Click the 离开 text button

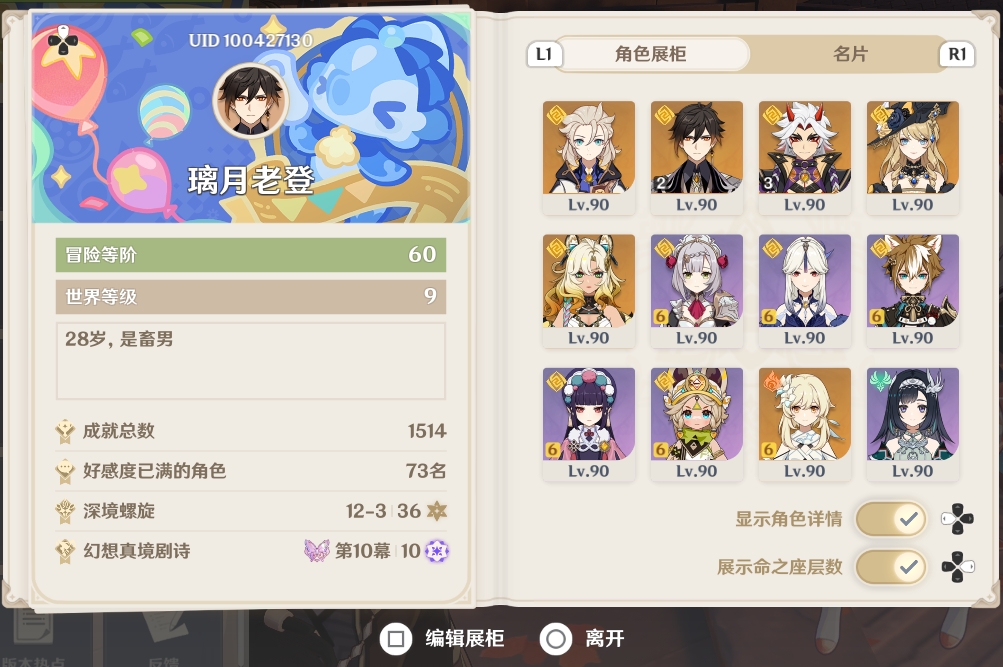(x=604, y=638)
